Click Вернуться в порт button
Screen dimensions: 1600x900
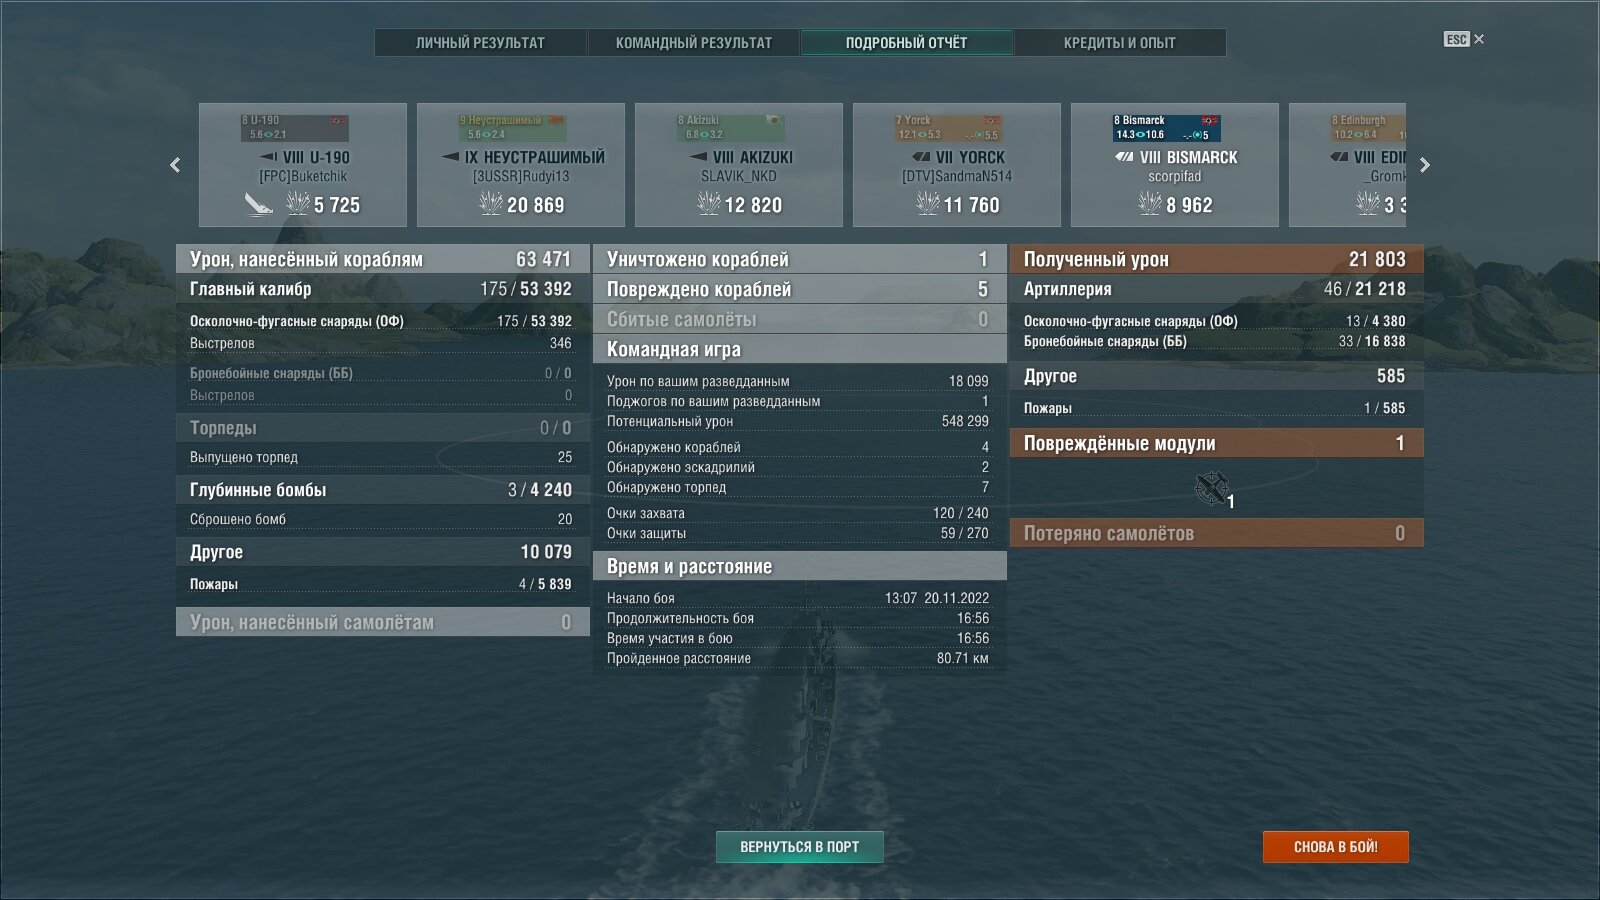[x=800, y=847]
